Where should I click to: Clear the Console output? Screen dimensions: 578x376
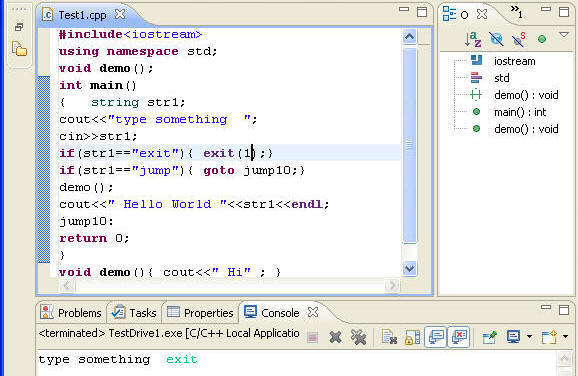389,337
